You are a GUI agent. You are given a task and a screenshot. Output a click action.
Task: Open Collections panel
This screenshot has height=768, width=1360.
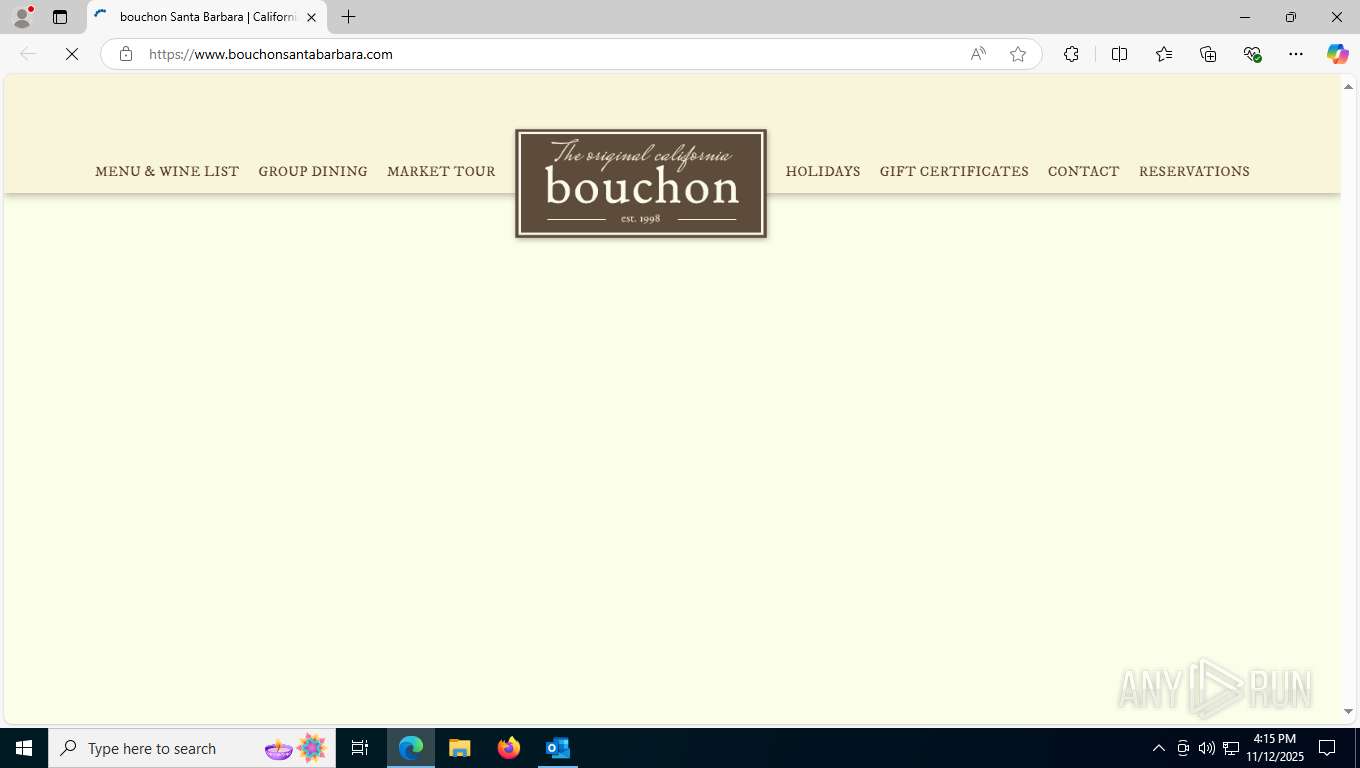coord(1208,54)
